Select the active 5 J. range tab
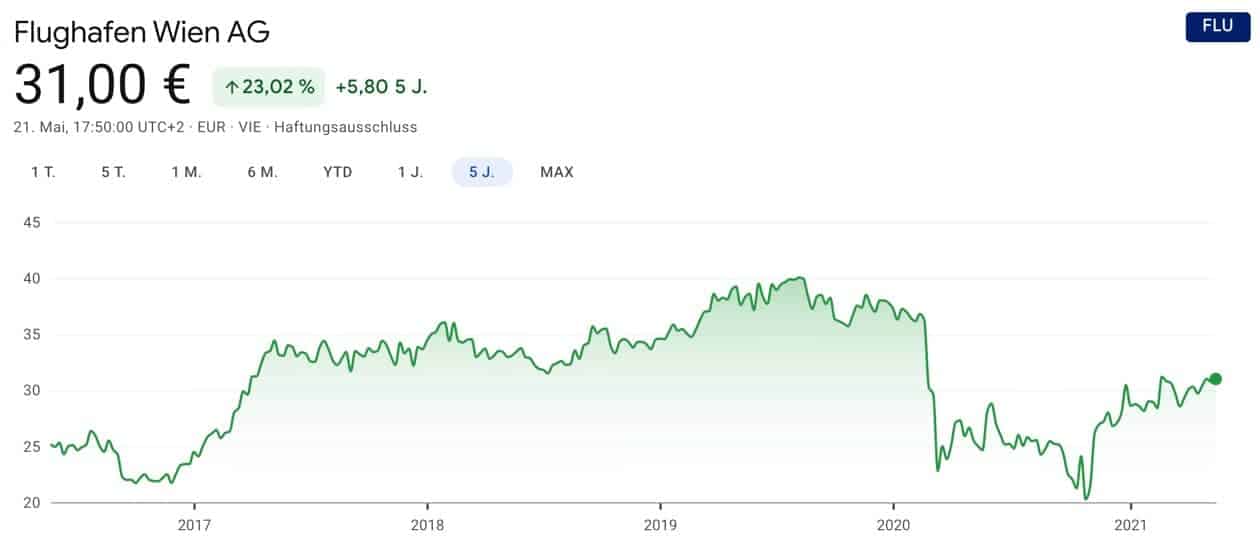Image resolution: width=1260 pixels, height=539 pixels. pos(482,172)
